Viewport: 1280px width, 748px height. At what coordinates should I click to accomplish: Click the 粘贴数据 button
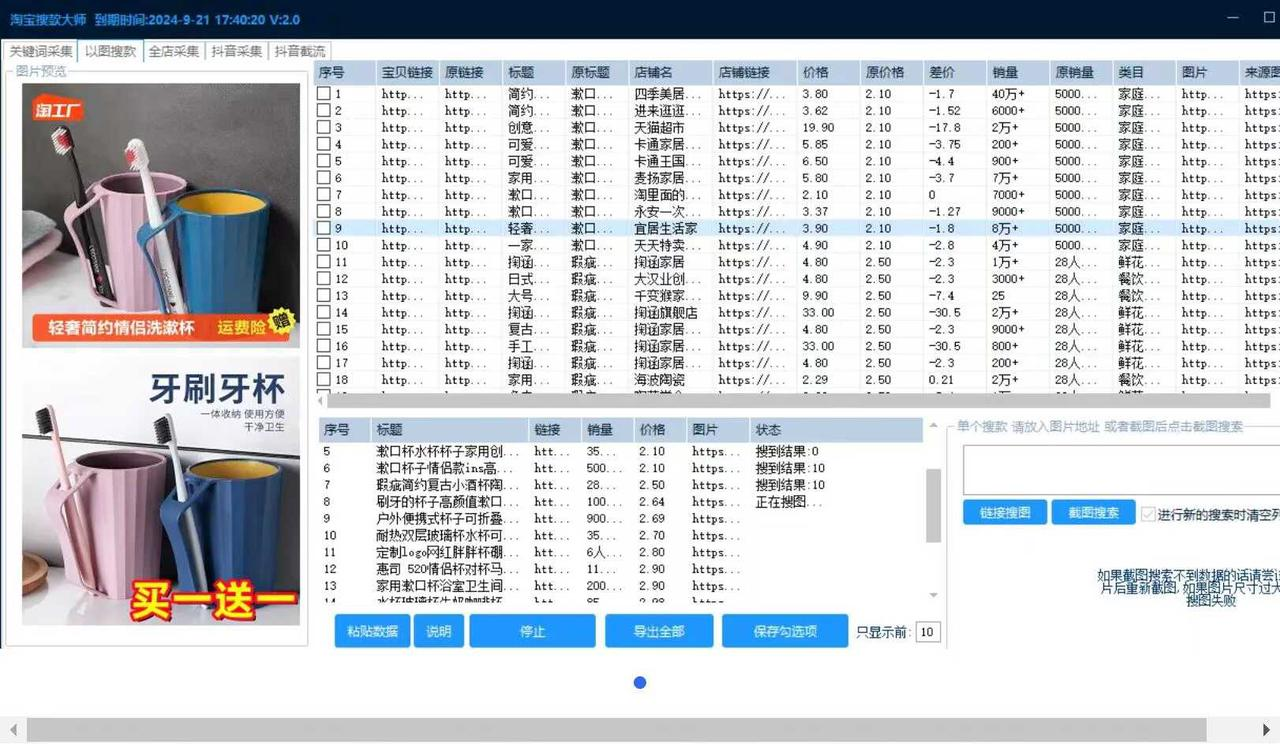tap(372, 631)
